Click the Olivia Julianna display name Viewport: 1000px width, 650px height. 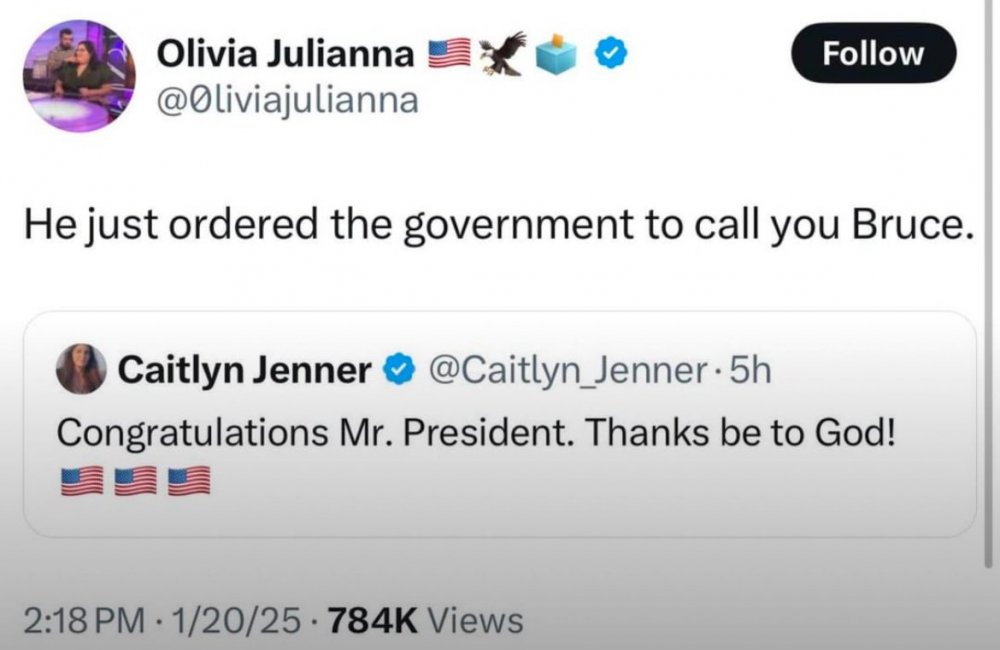pos(285,54)
